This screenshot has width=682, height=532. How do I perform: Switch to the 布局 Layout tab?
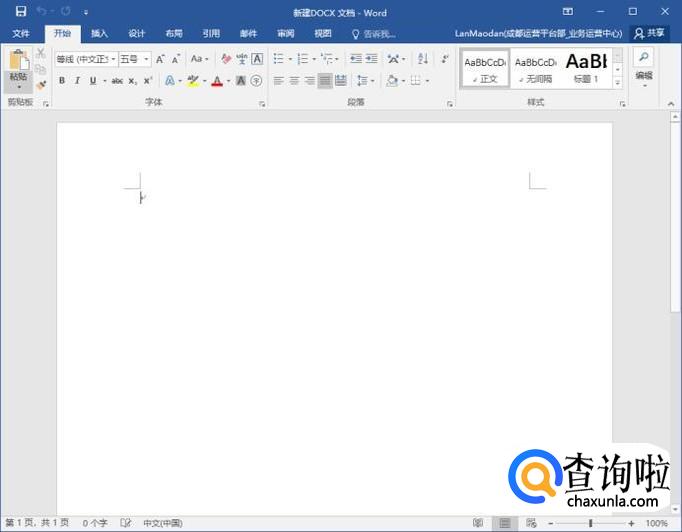point(174,33)
